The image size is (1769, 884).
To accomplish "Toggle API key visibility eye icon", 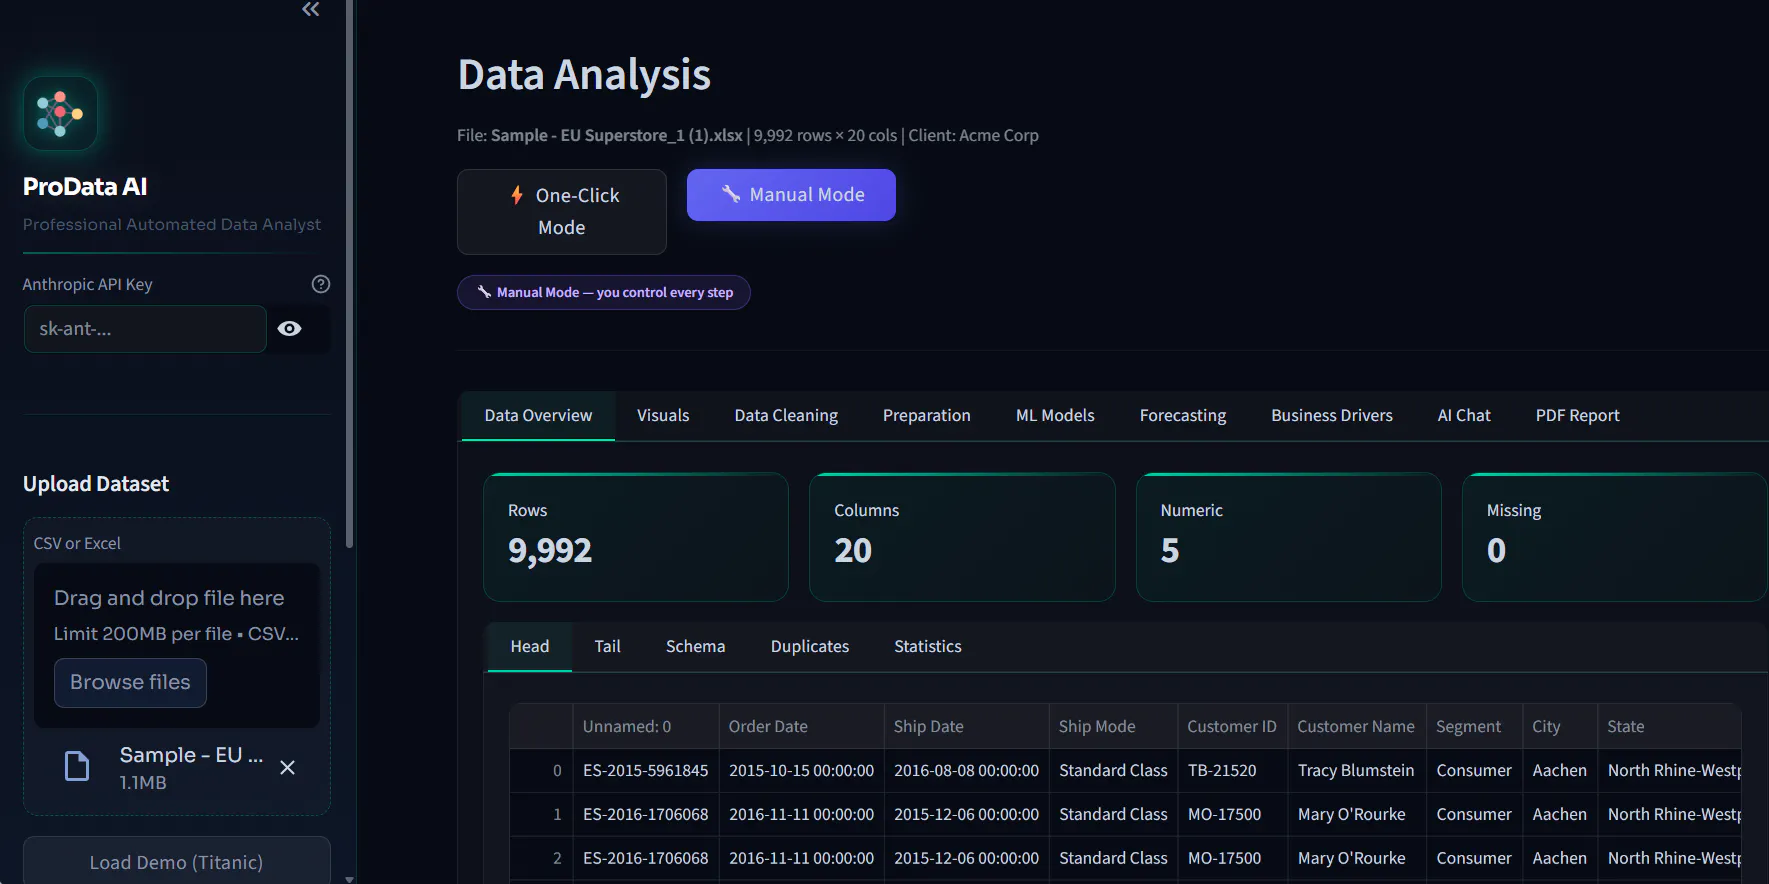I will point(290,329).
